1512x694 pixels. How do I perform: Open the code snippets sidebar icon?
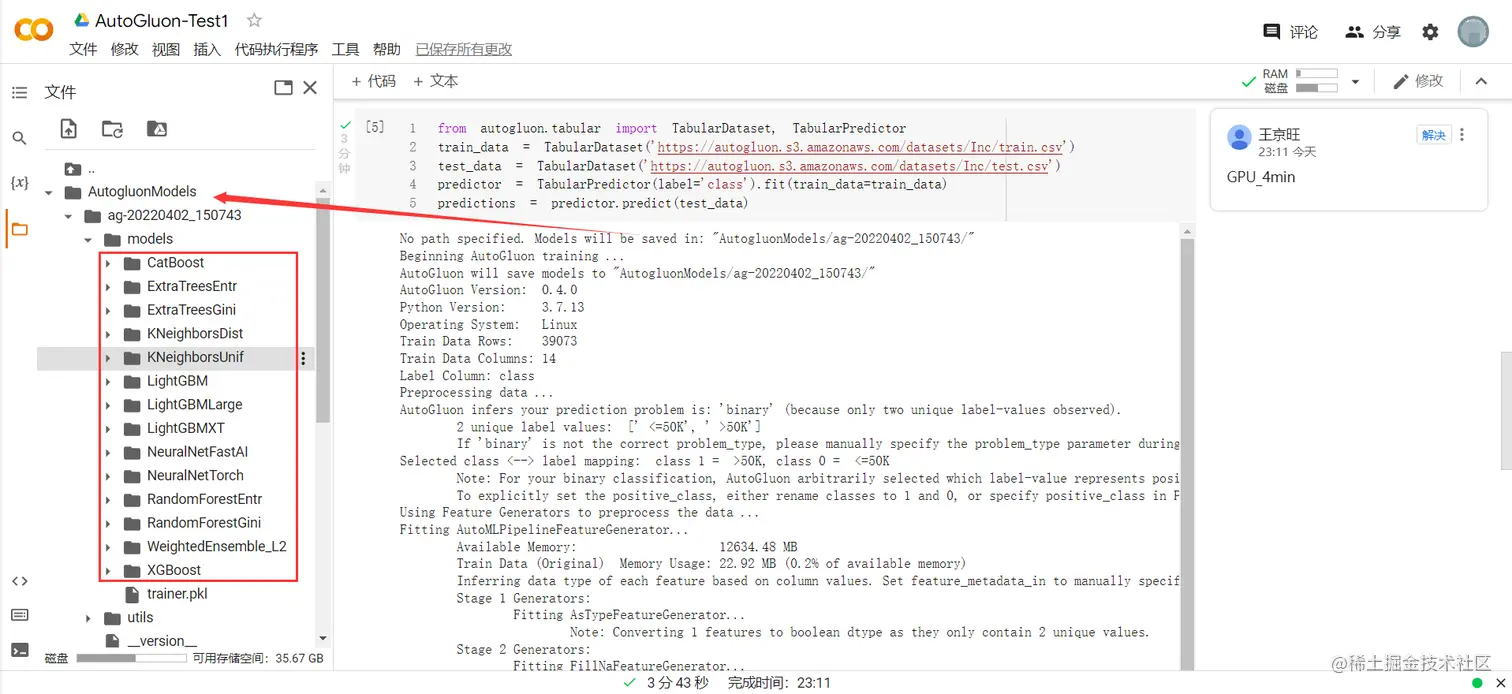pyautogui.click(x=19, y=581)
